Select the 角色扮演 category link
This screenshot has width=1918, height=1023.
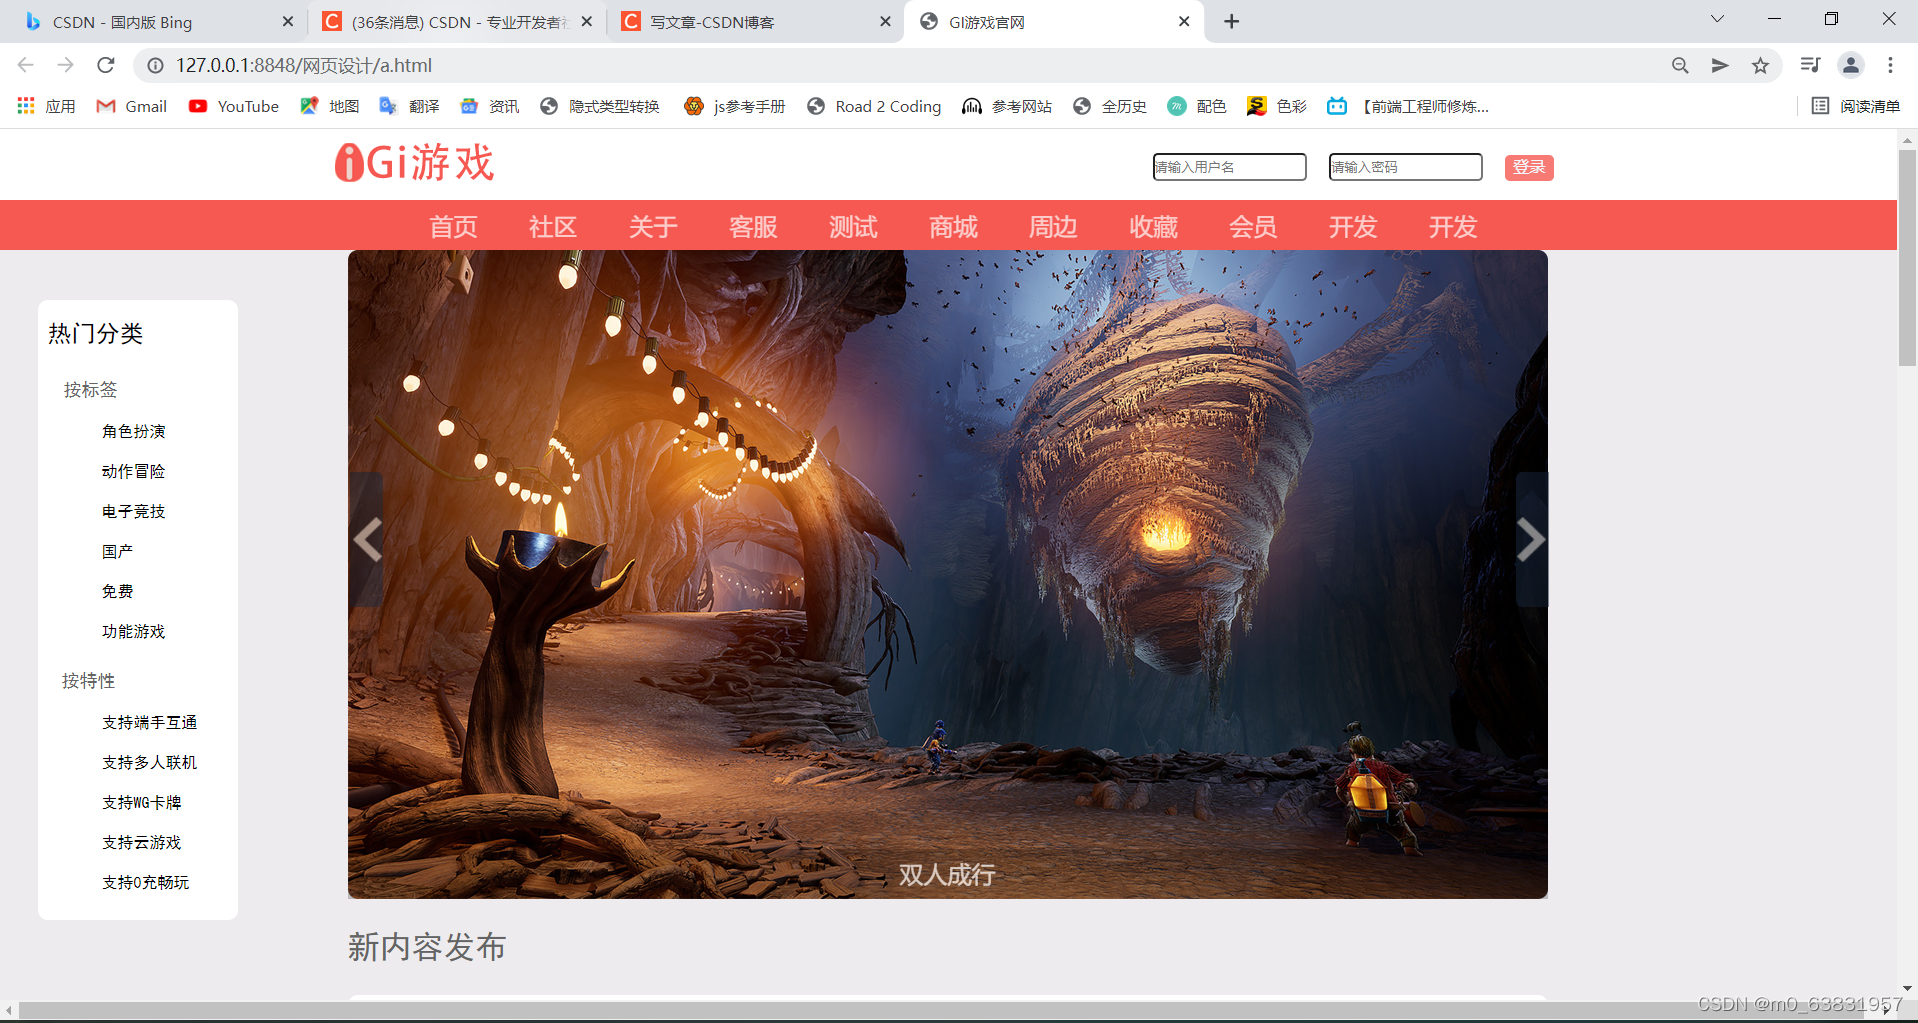click(x=134, y=431)
